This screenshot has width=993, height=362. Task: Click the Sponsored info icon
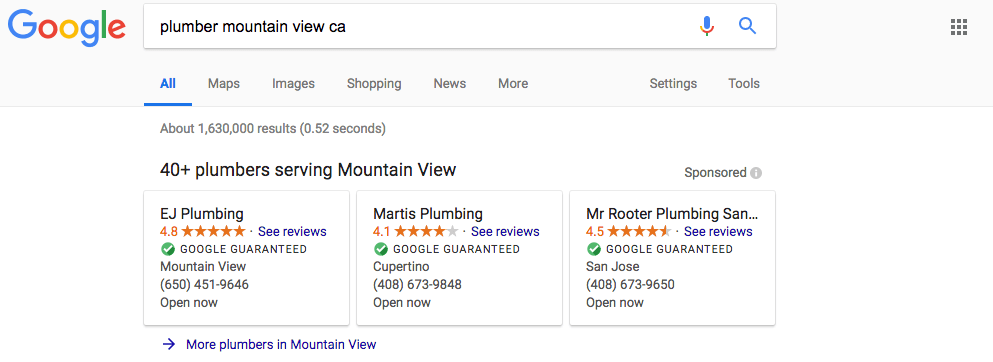pyautogui.click(x=756, y=173)
